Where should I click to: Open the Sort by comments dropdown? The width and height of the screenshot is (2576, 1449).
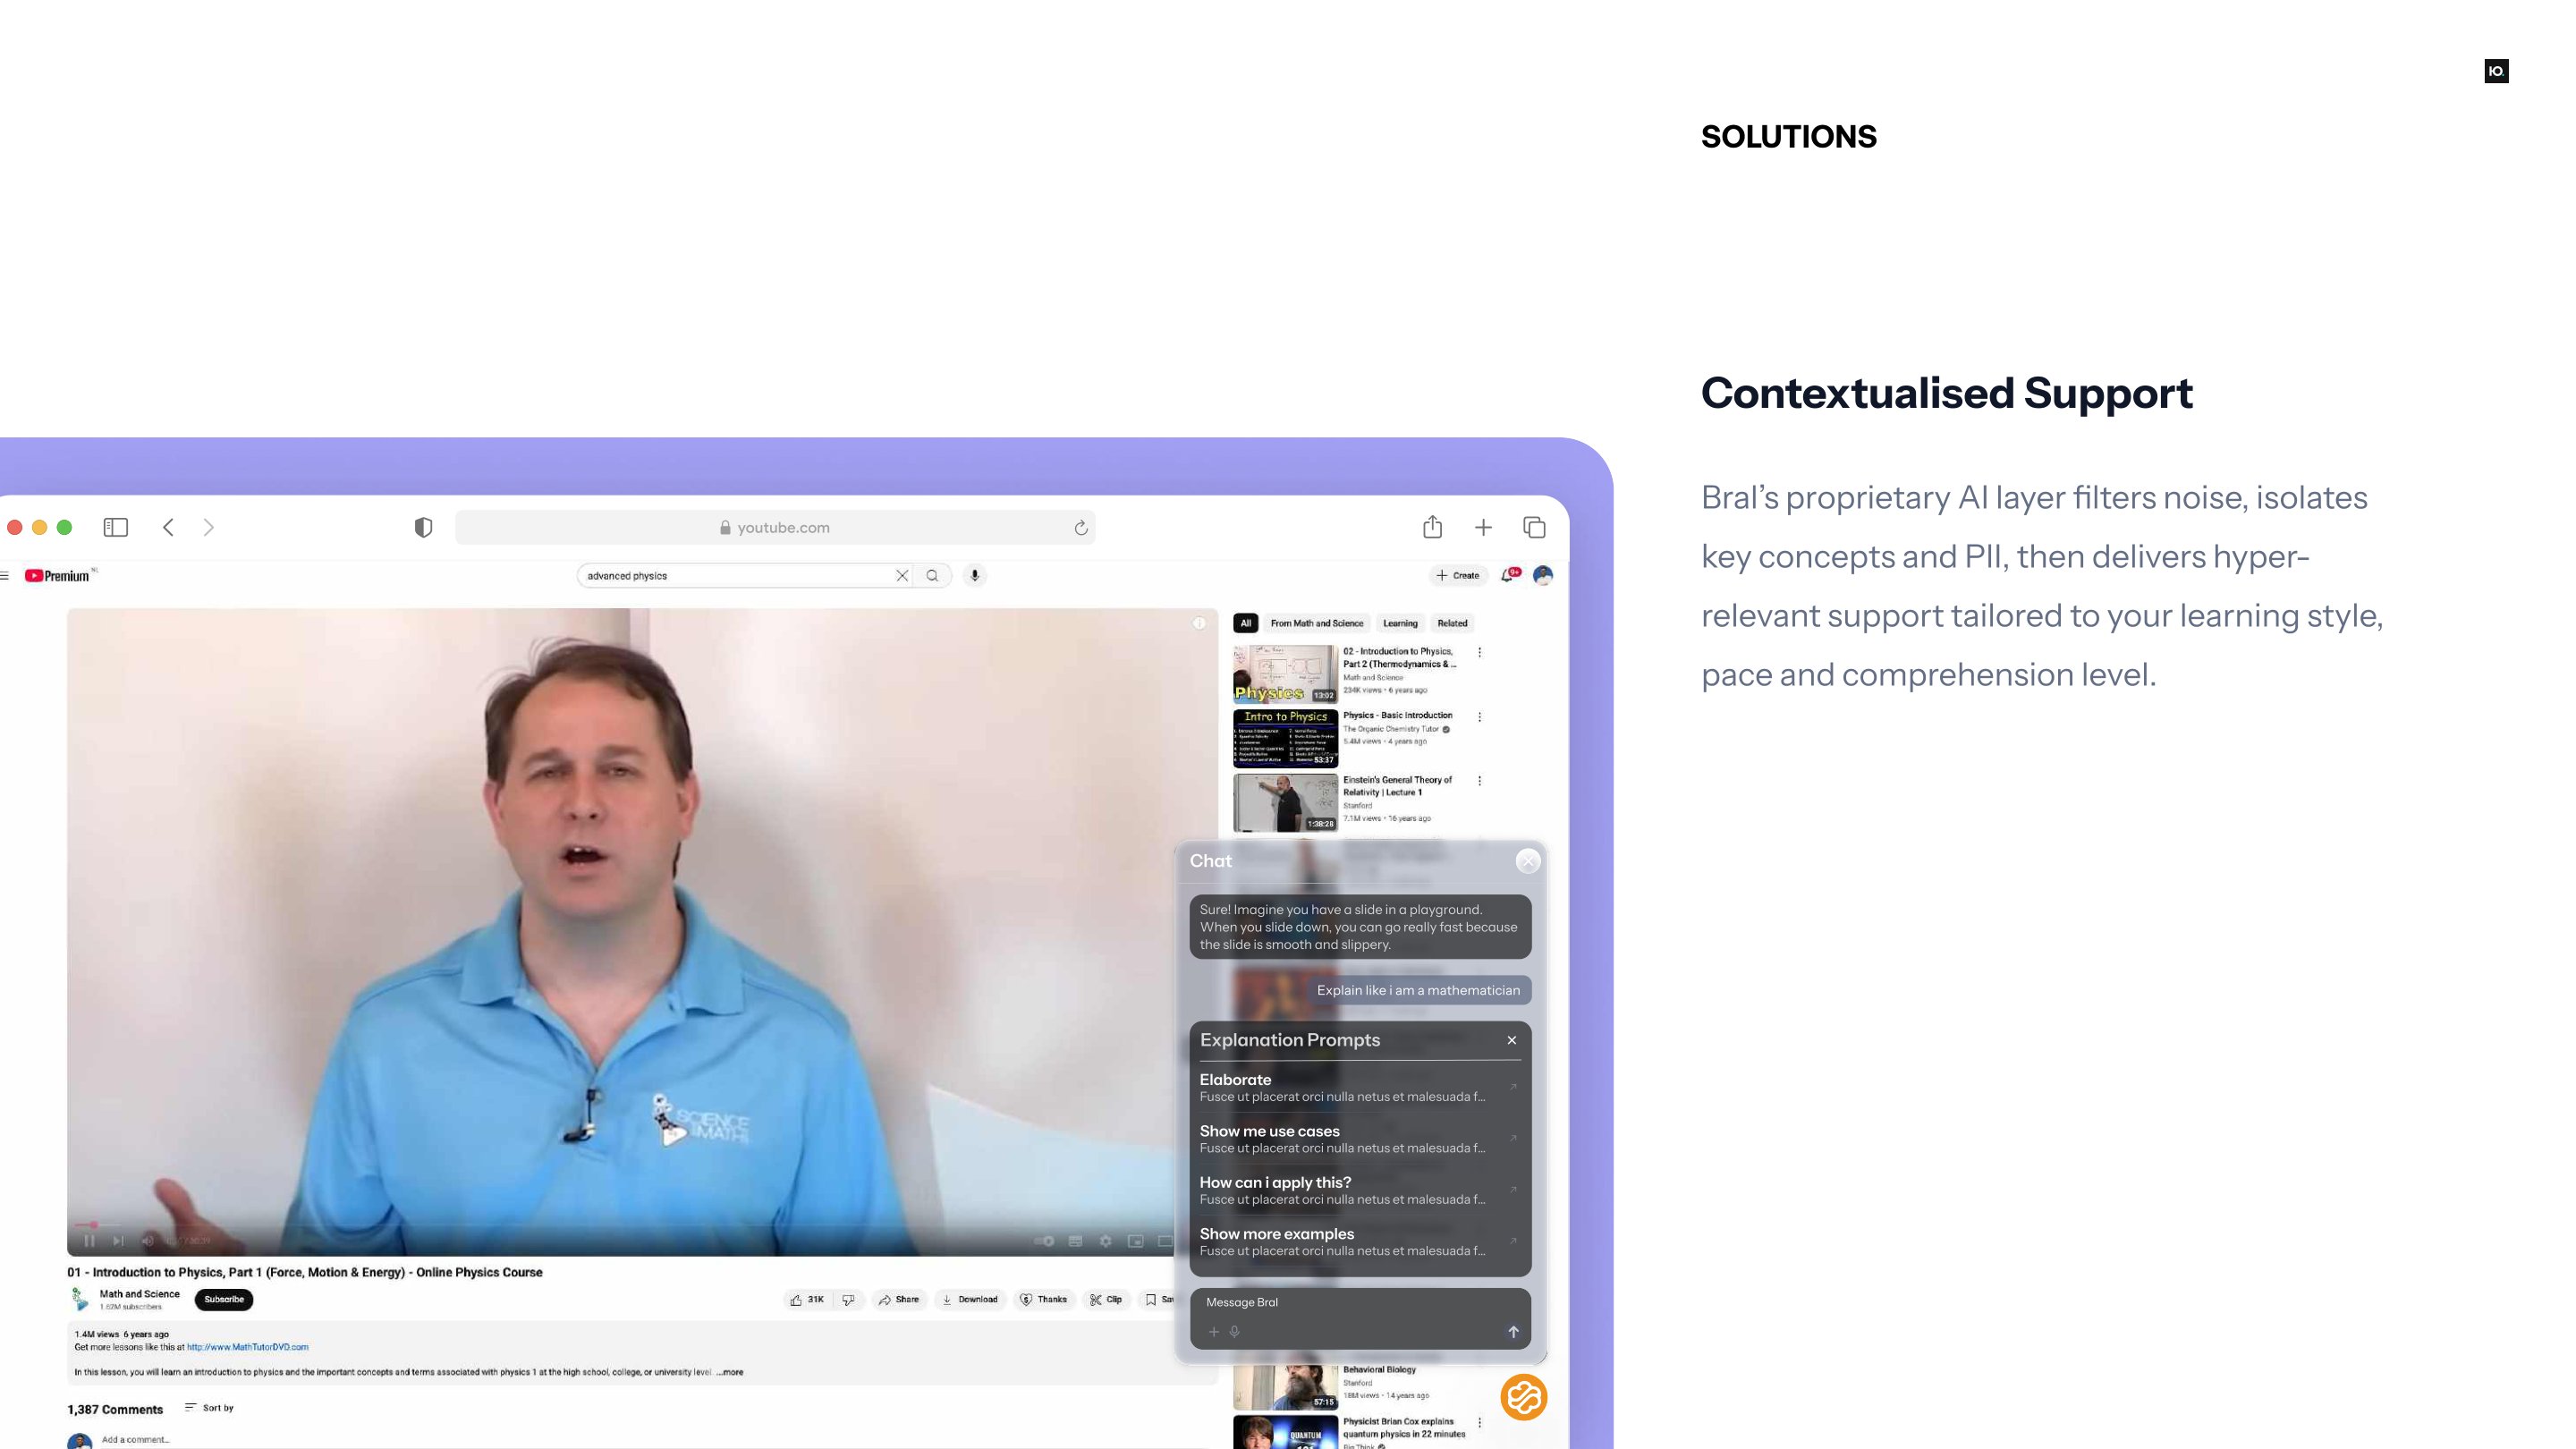point(210,1407)
